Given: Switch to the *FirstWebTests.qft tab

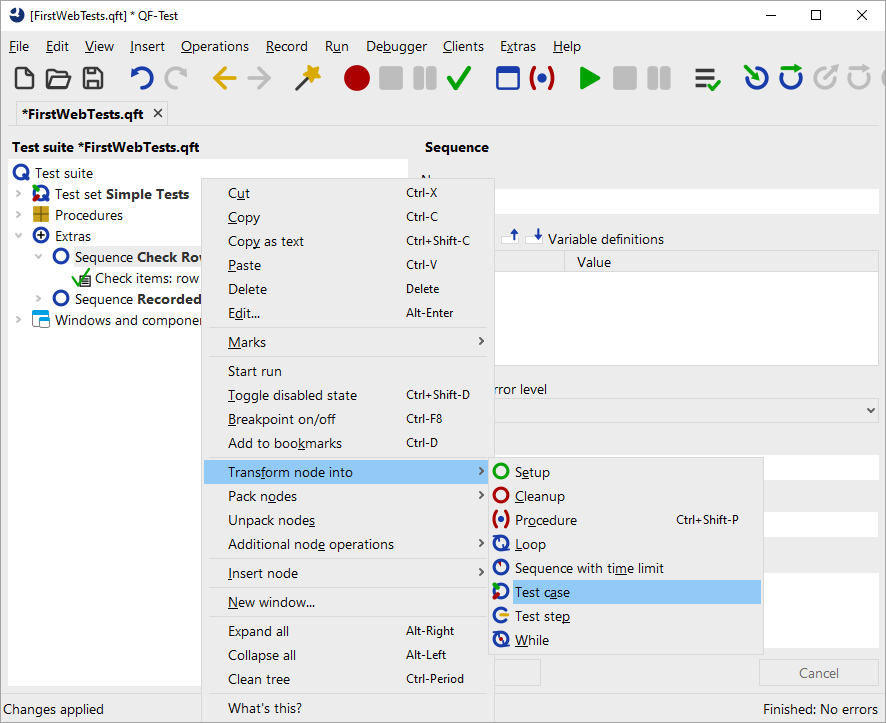Looking at the screenshot, I should click(x=82, y=114).
